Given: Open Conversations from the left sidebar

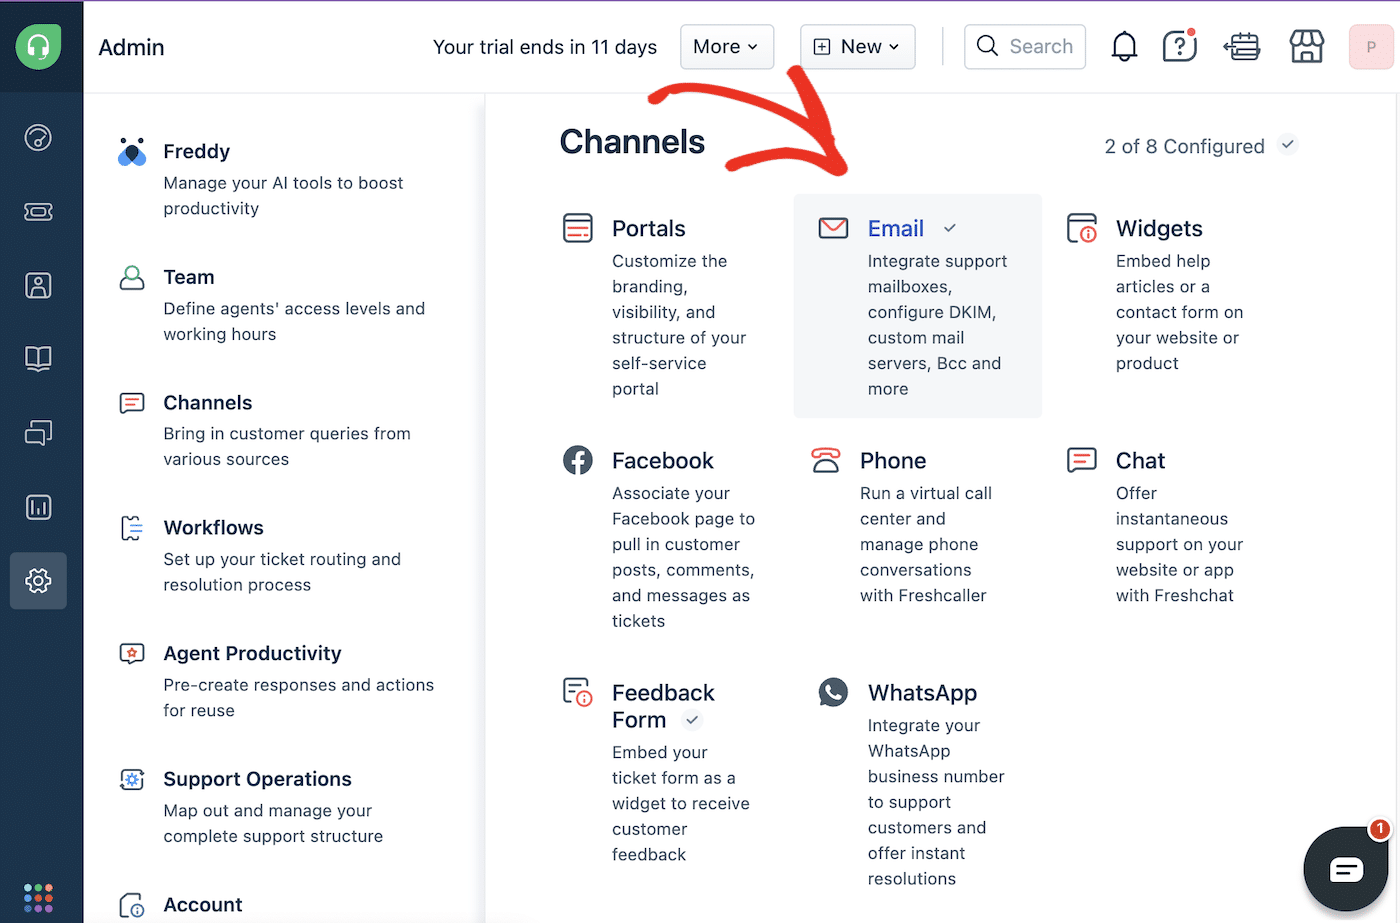Looking at the screenshot, I should click(x=38, y=433).
